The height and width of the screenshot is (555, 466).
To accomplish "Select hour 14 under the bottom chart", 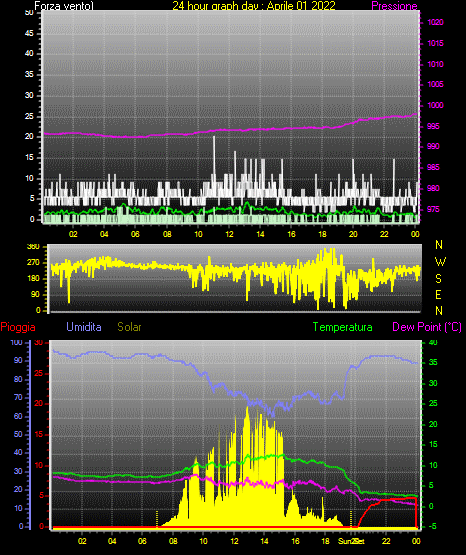I will pos(264,541).
